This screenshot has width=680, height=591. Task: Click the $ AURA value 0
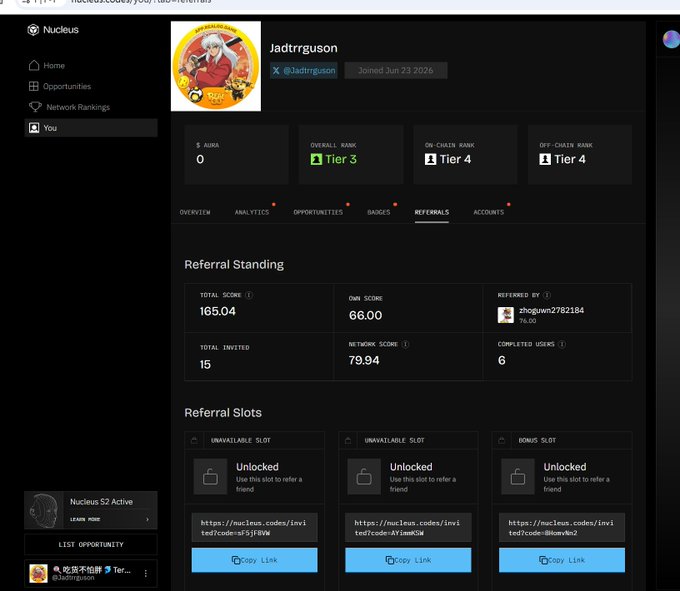(x=200, y=160)
